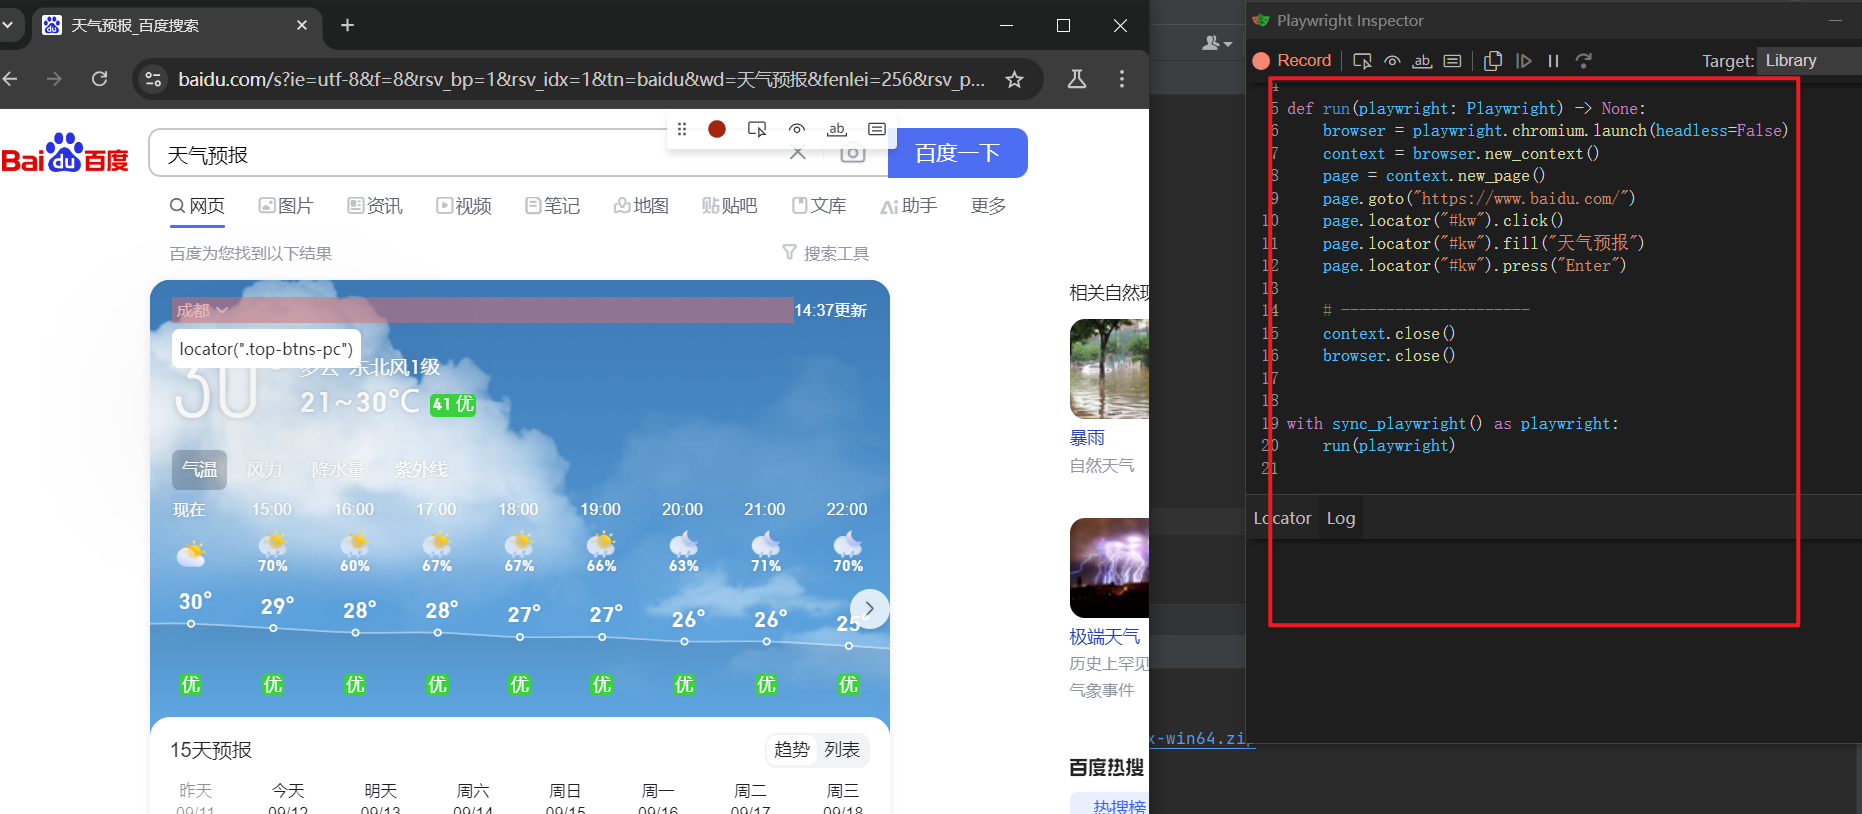Click the user account dropdown in background window
The height and width of the screenshot is (814, 1862).
tap(1216, 43)
